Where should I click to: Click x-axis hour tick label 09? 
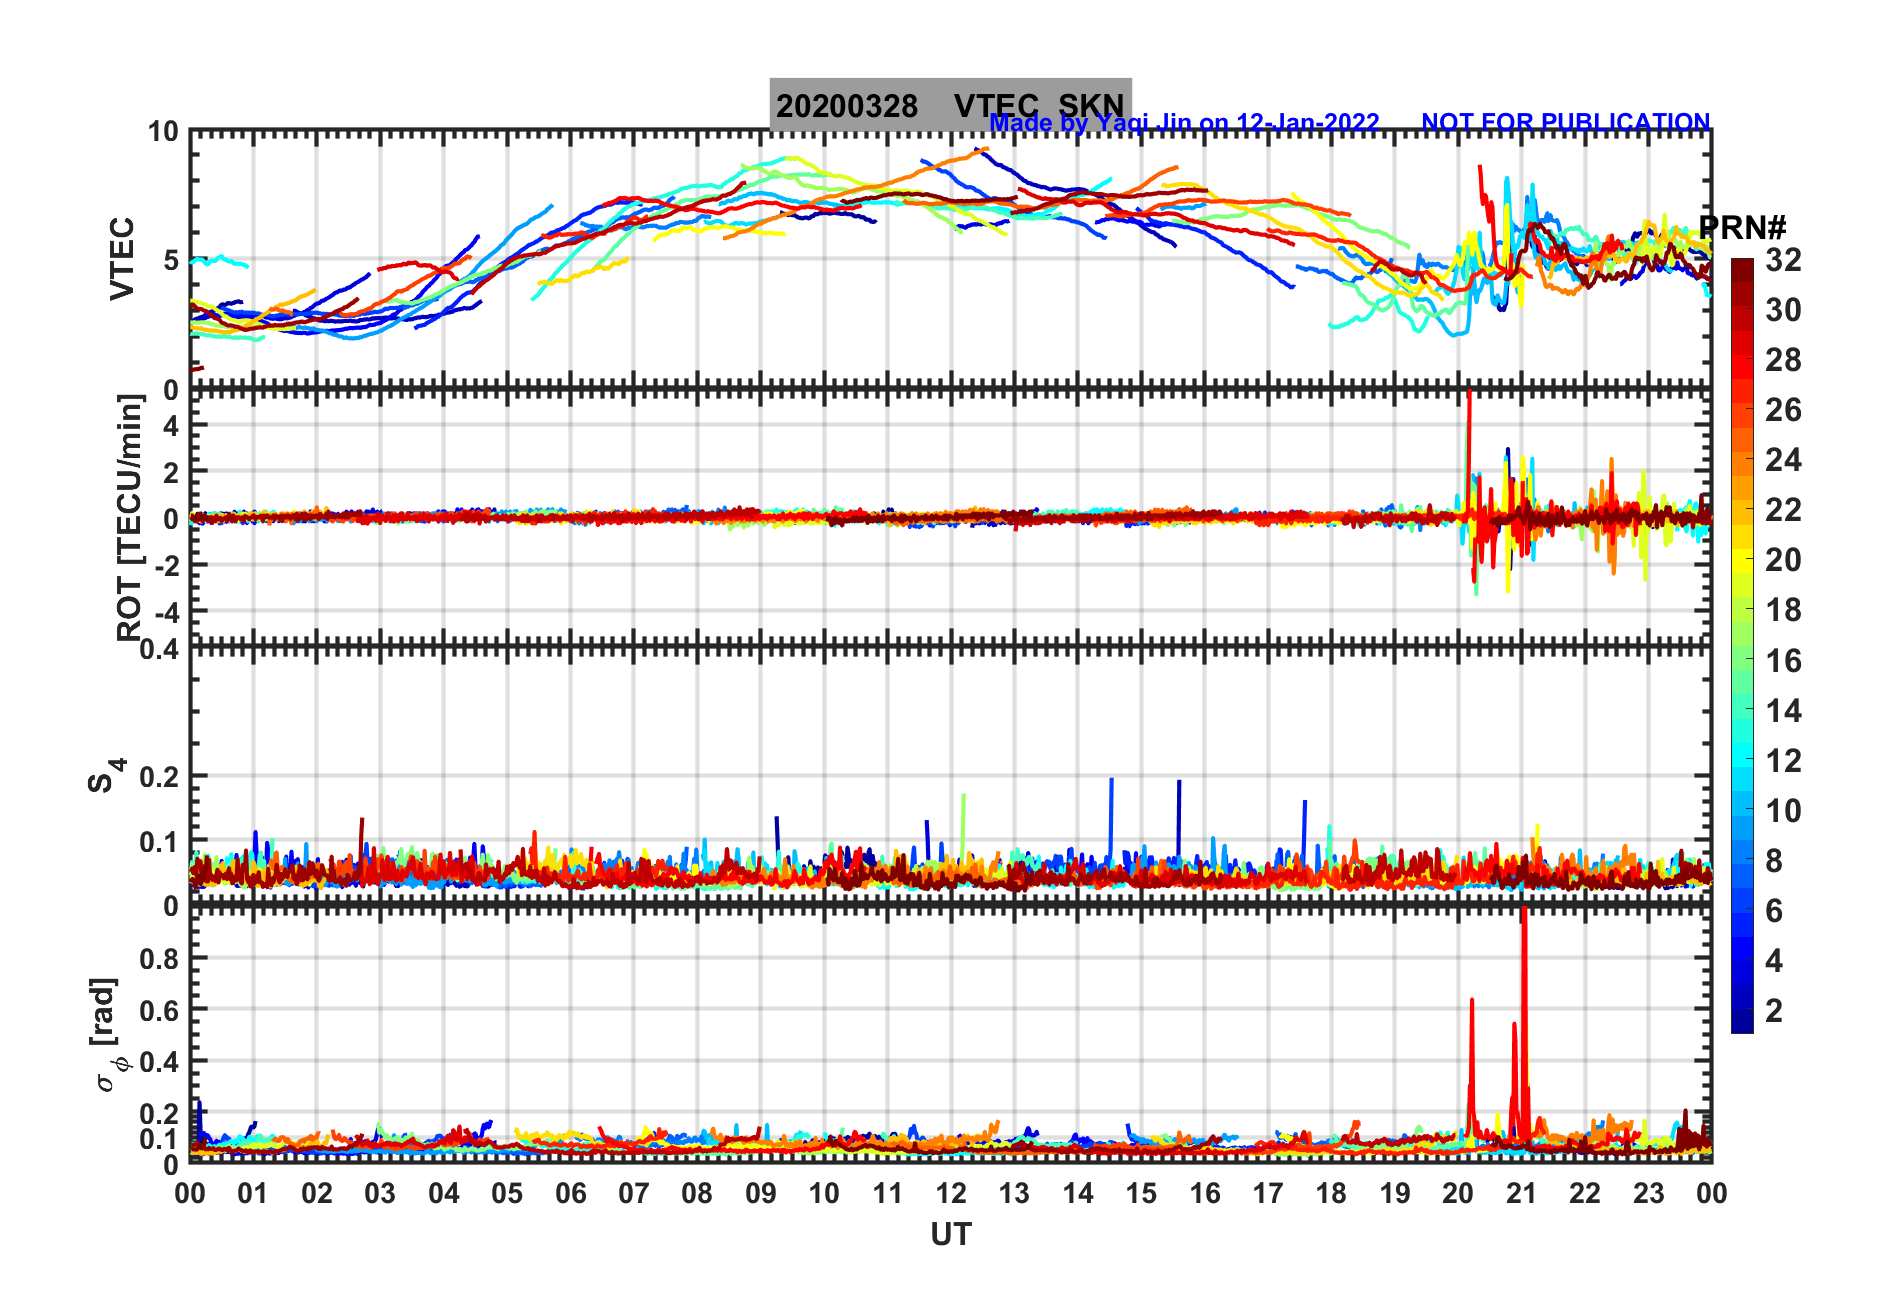click(x=761, y=1193)
